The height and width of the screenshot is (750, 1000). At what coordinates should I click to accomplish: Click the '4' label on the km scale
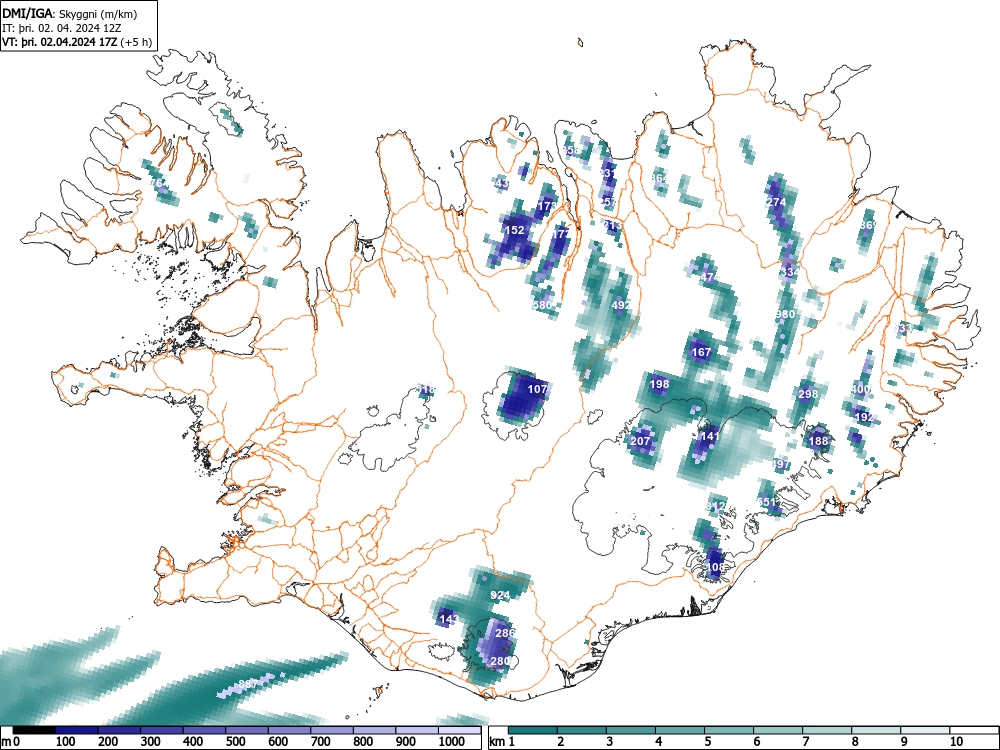(x=658, y=742)
